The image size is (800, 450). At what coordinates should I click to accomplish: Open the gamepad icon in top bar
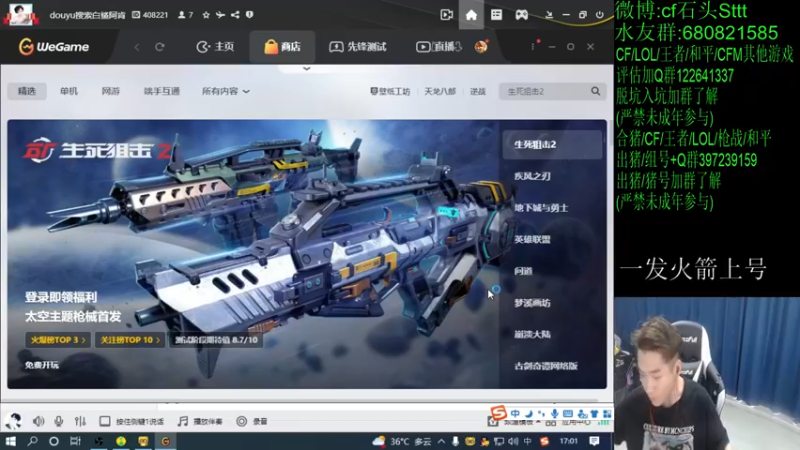point(521,15)
